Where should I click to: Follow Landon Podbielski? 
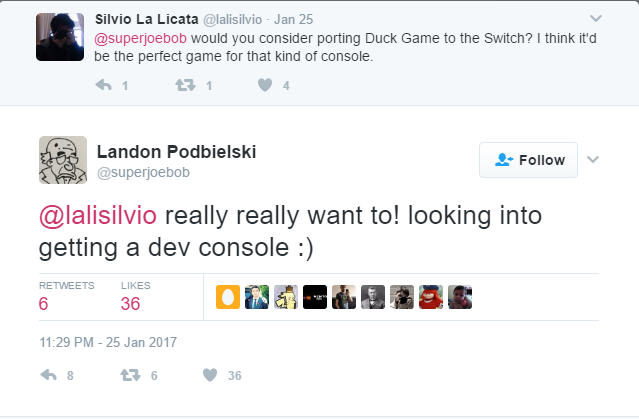pos(528,160)
